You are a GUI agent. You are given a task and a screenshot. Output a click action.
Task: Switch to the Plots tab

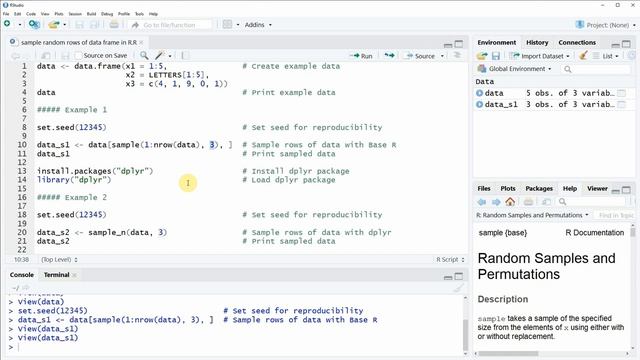(x=508, y=189)
